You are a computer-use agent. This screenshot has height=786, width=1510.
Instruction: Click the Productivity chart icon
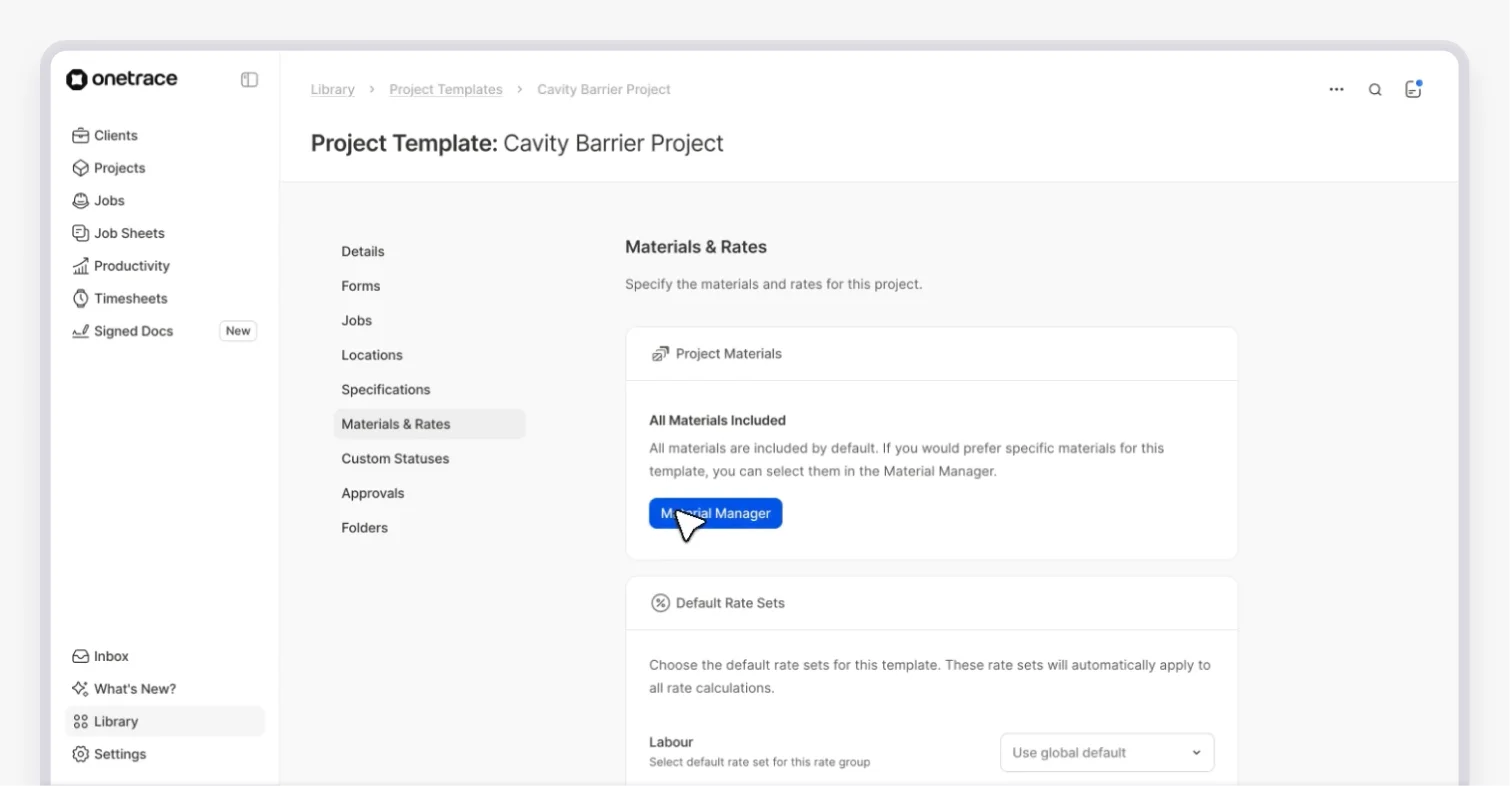81,266
